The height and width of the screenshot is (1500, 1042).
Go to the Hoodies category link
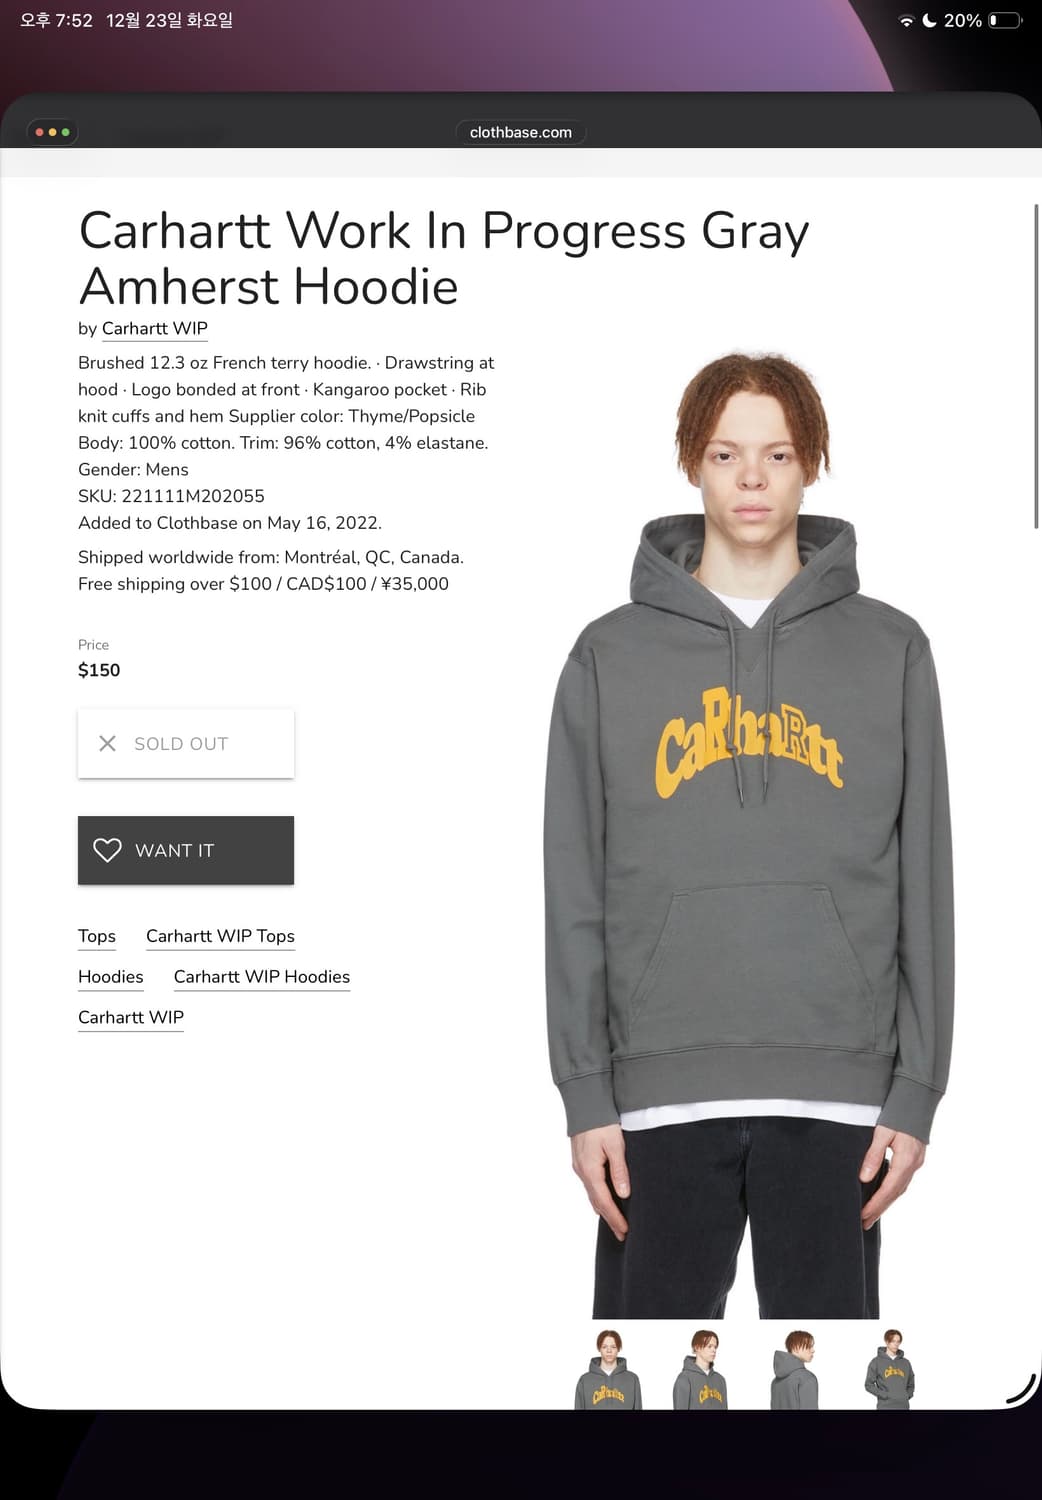pos(111,977)
